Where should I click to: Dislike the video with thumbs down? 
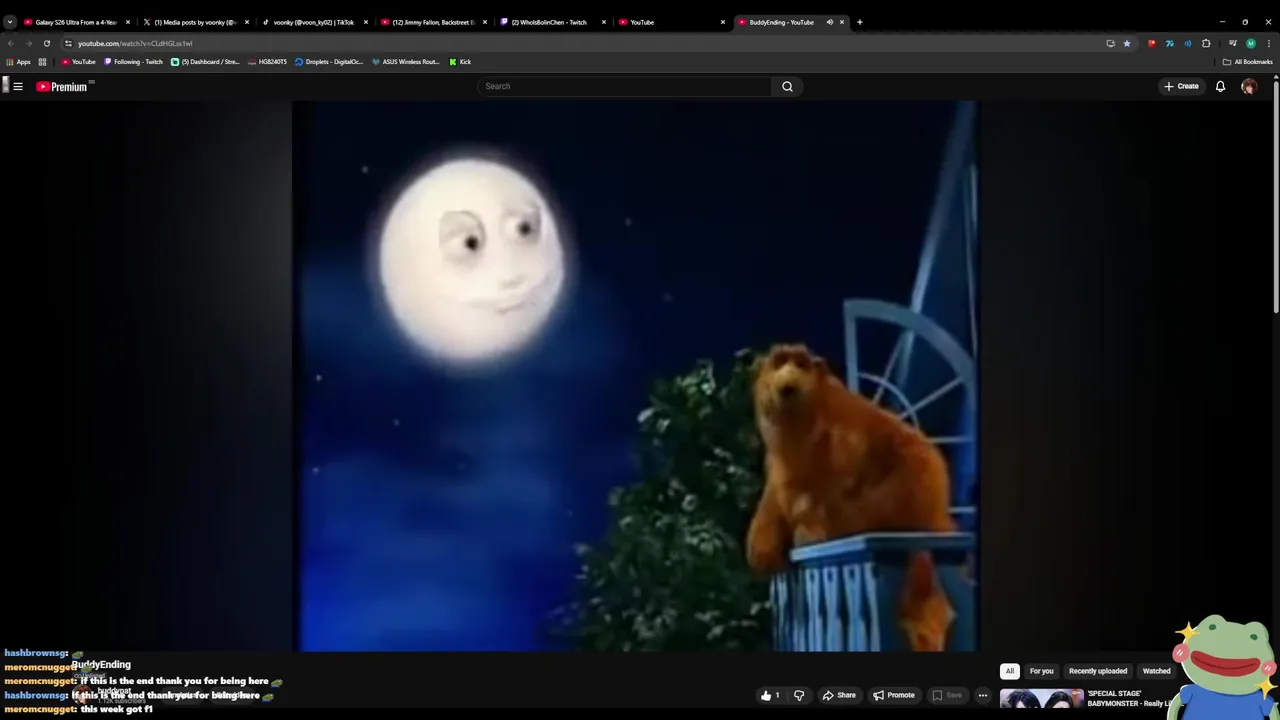point(799,695)
